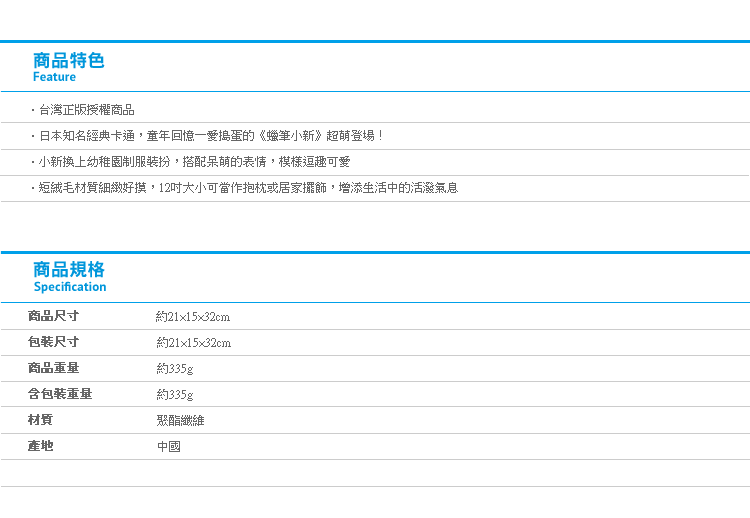Select the 商品重量 row label
This screenshot has height=518, width=750.
click(53, 368)
